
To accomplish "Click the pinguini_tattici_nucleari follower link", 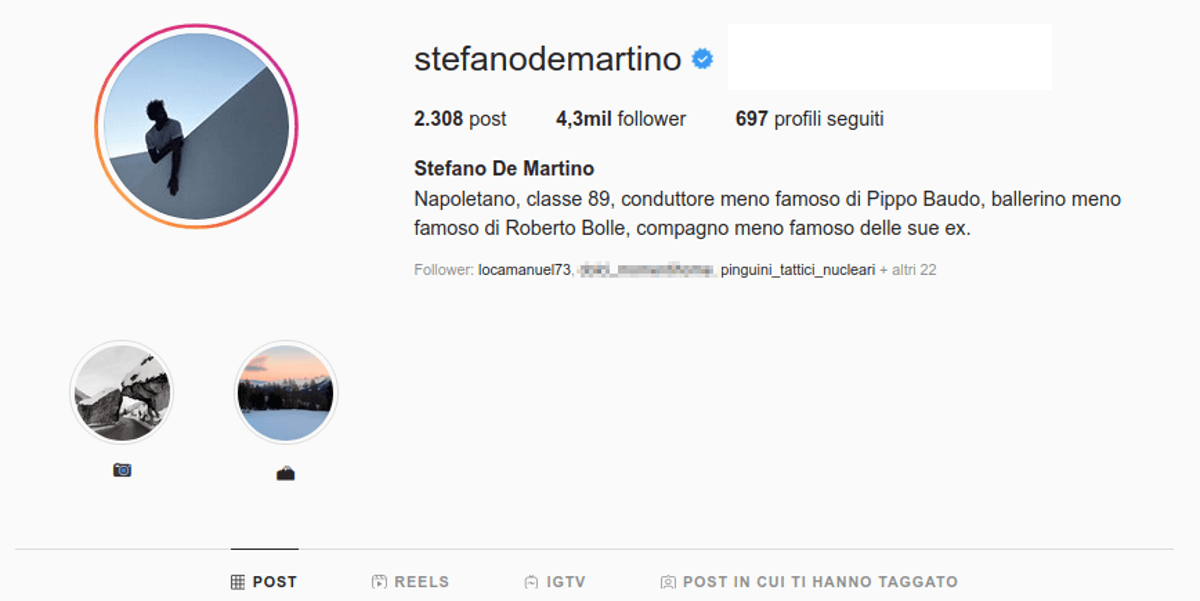I will pyautogui.click(x=798, y=270).
